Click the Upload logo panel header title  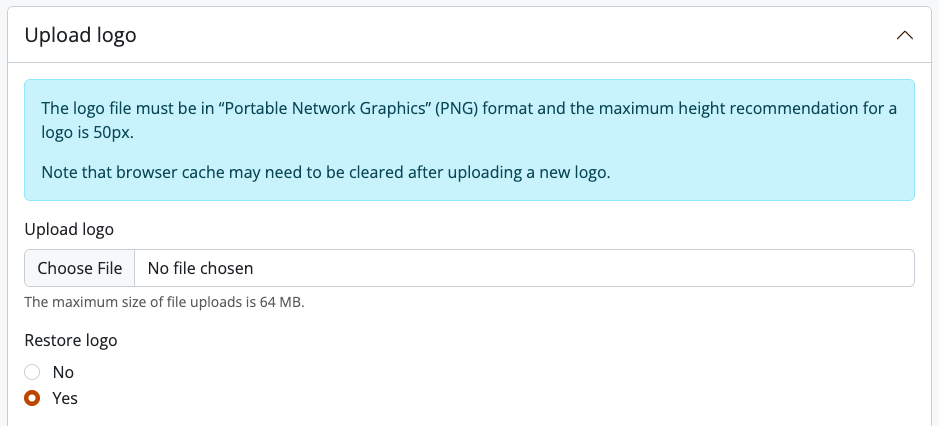(x=80, y=35)
